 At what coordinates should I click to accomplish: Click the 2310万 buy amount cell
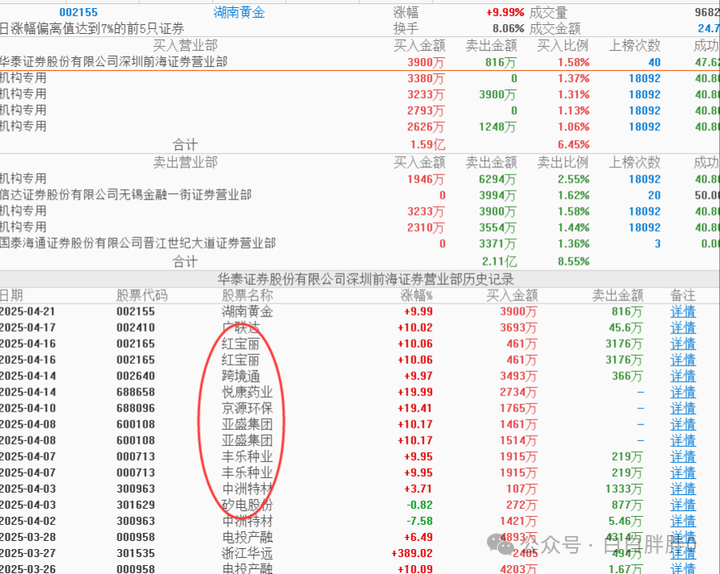[x=426, y=227]
